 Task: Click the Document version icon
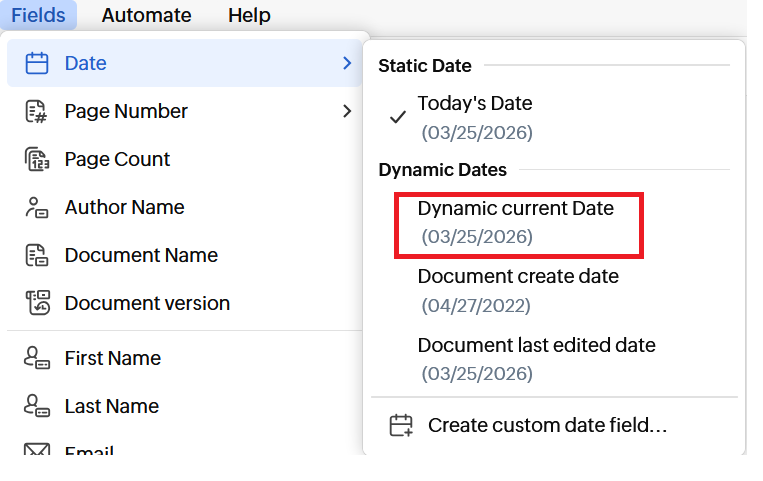[36, 303]
